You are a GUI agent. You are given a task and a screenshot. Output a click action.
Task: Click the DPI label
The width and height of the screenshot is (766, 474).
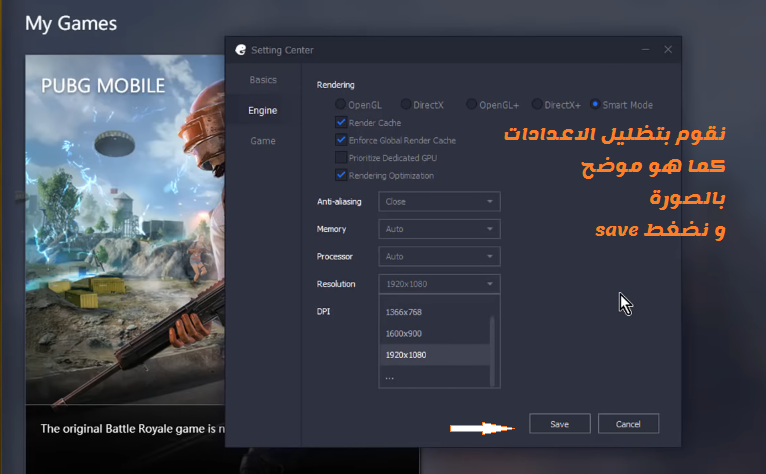(323, 311)
